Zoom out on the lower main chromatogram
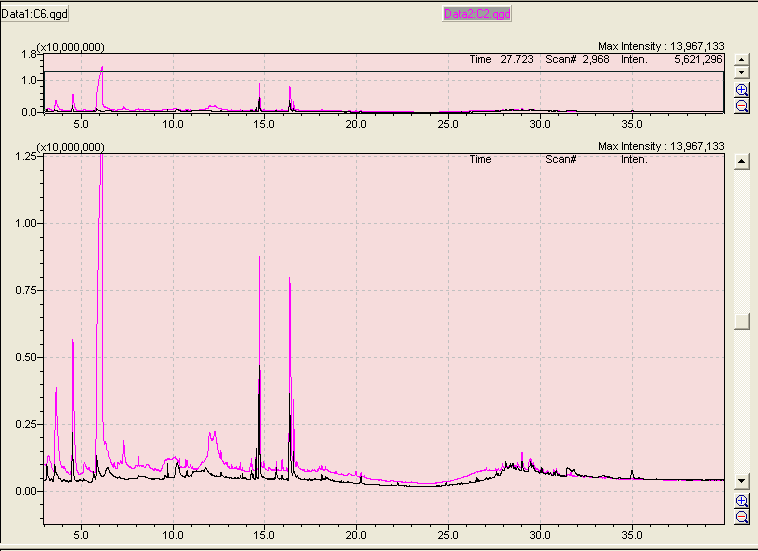Screen dimensions: 758x551 click(x=742, y=517)
